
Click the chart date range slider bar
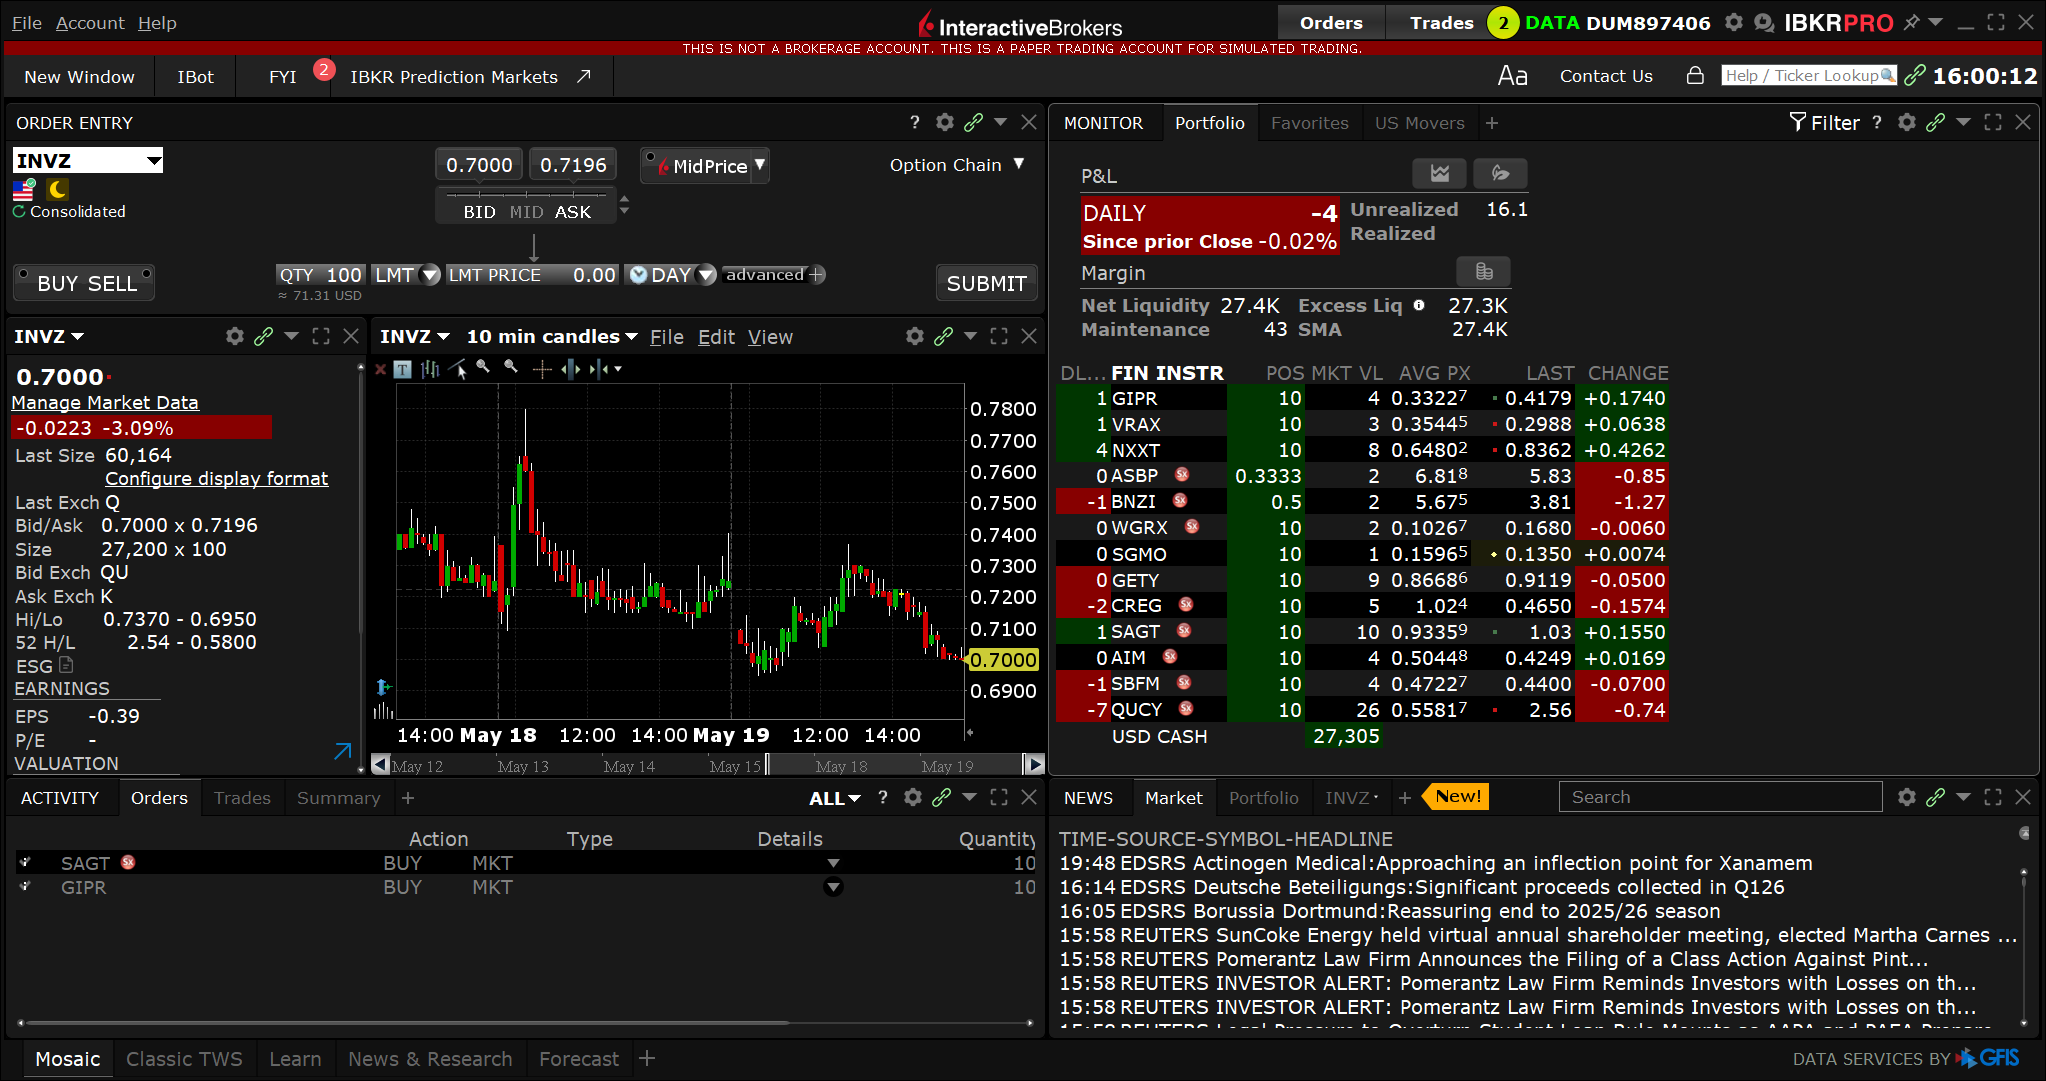point(708,765)
